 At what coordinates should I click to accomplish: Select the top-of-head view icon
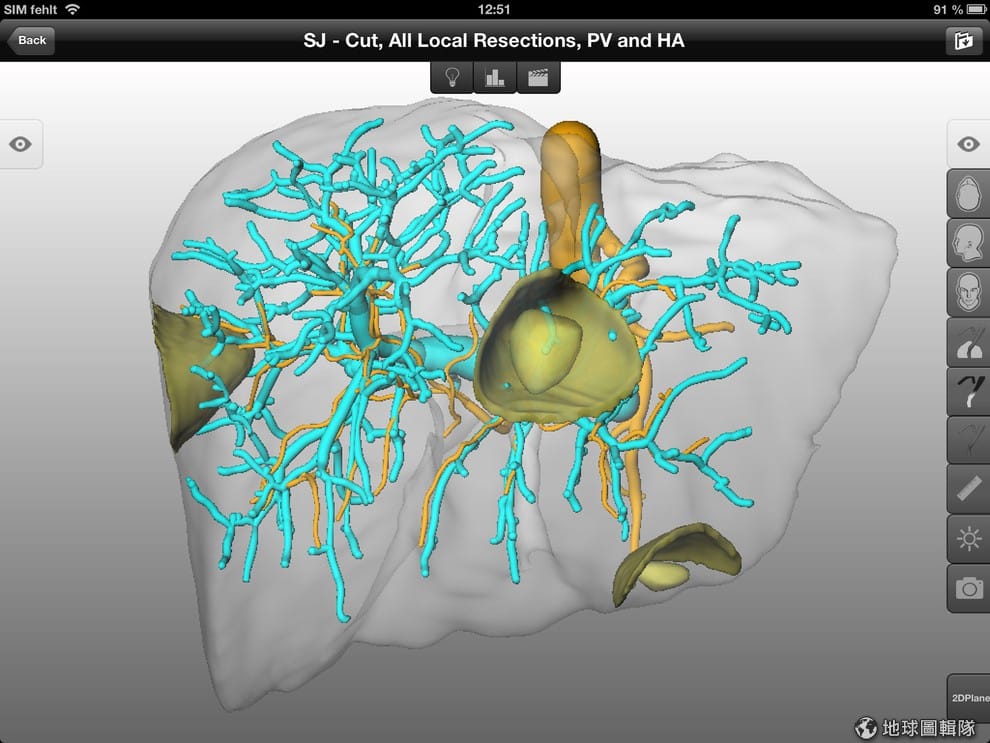point(969,193)
